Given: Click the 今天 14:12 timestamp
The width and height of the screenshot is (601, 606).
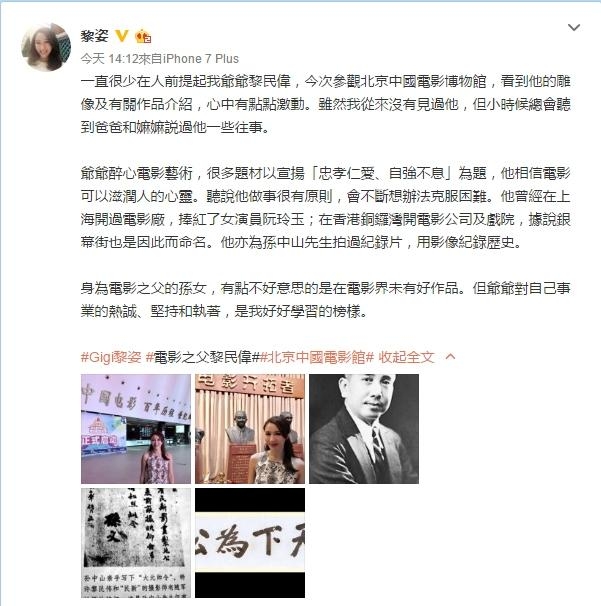Looking at the screenshot, I should [x=109, y=59].
